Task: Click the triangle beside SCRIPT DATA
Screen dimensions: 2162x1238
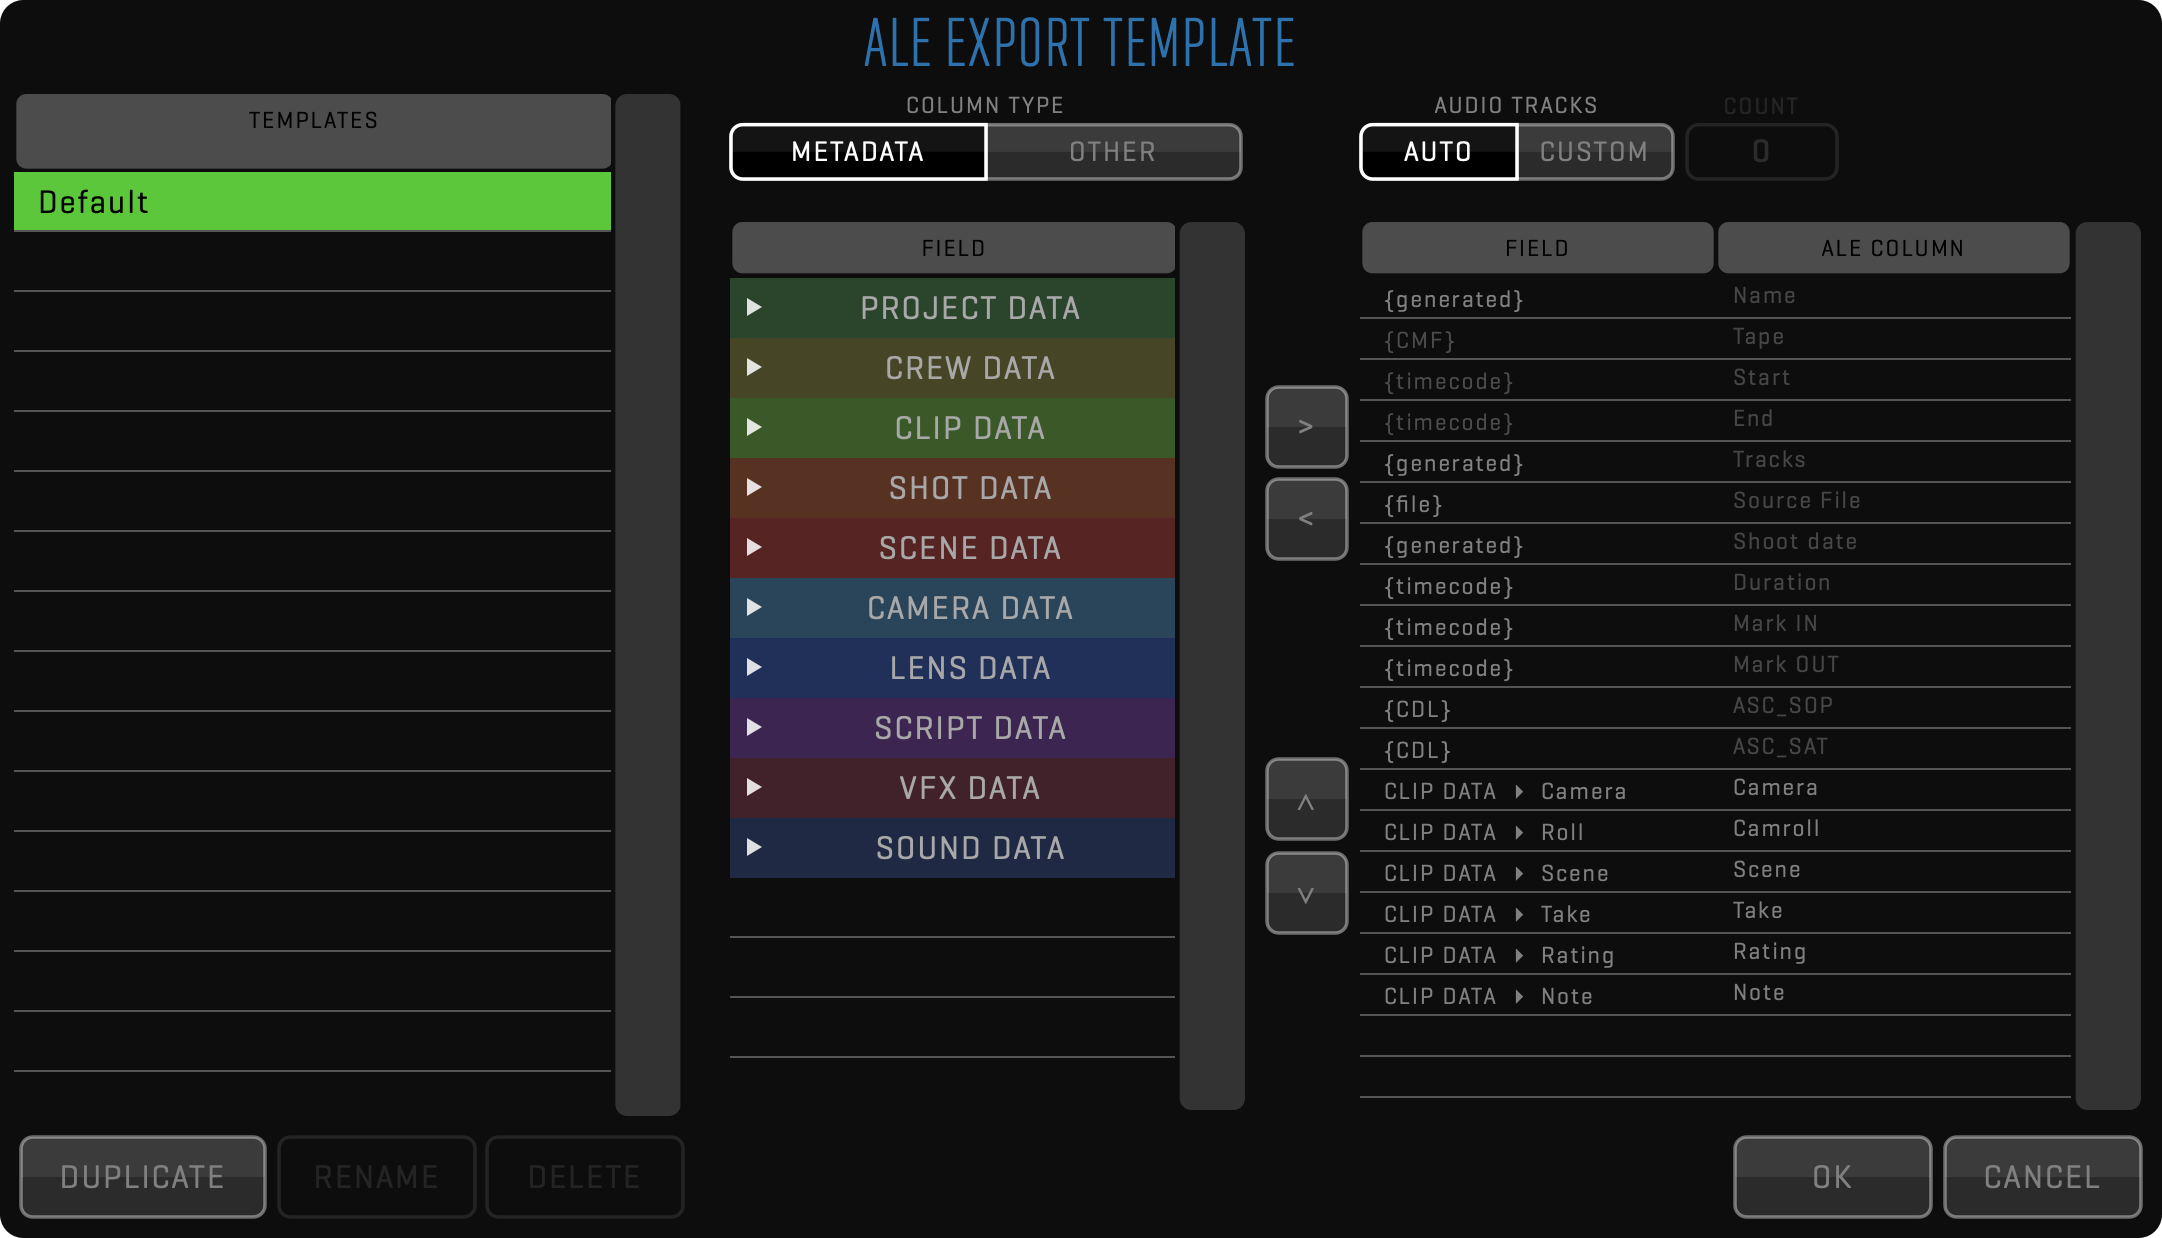Action: 754,727
